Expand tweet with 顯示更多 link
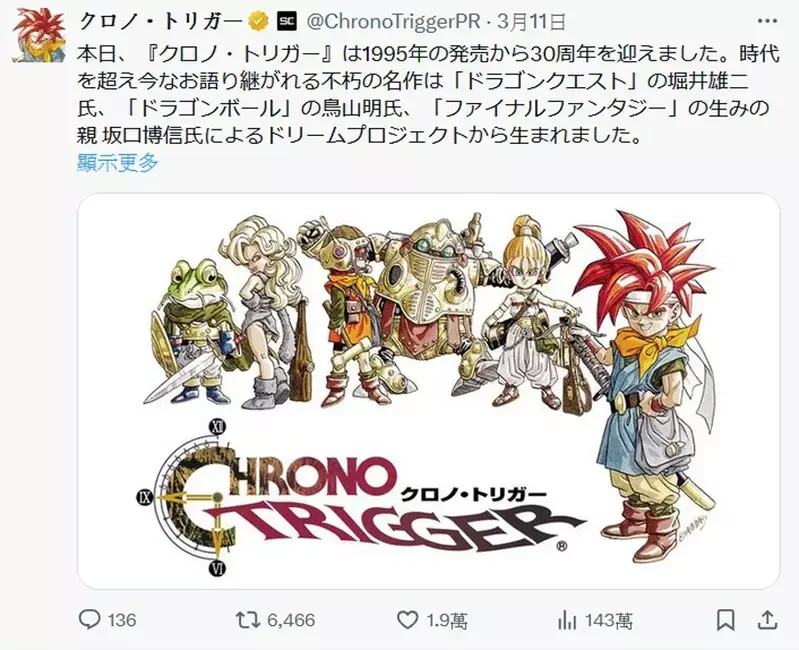This screenshot has height=650, width=799. point(118,162)
